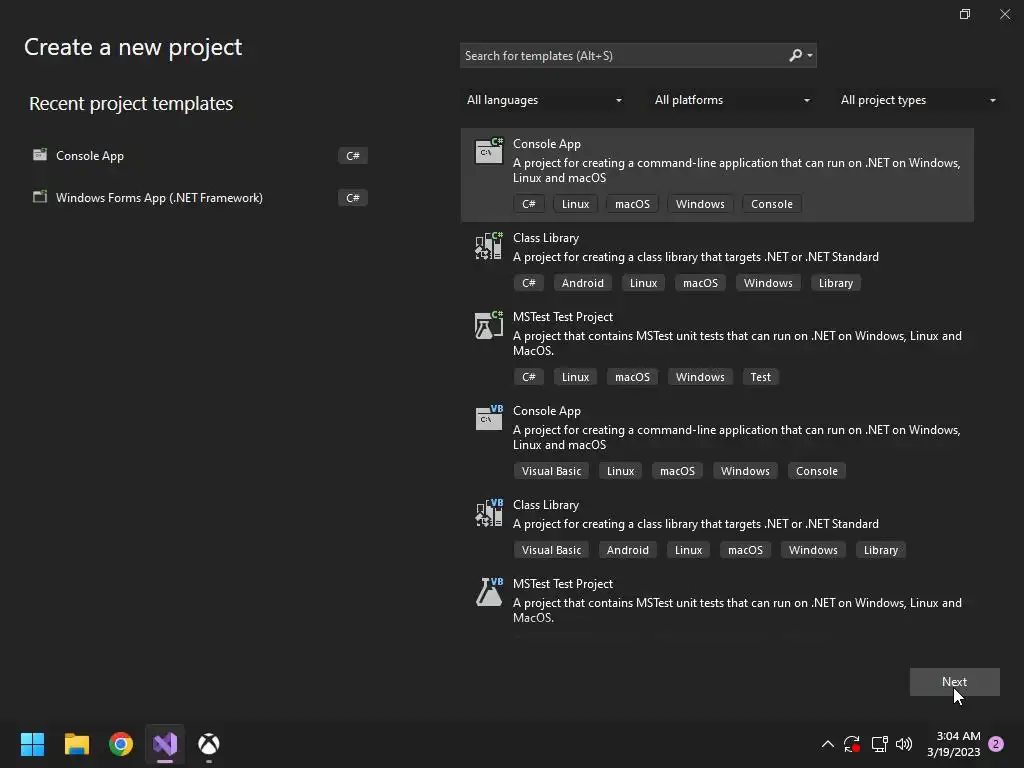Open the All platforms dropdown
The width and height of the screenshot is (1024, 768).
[x=731, y=100]
